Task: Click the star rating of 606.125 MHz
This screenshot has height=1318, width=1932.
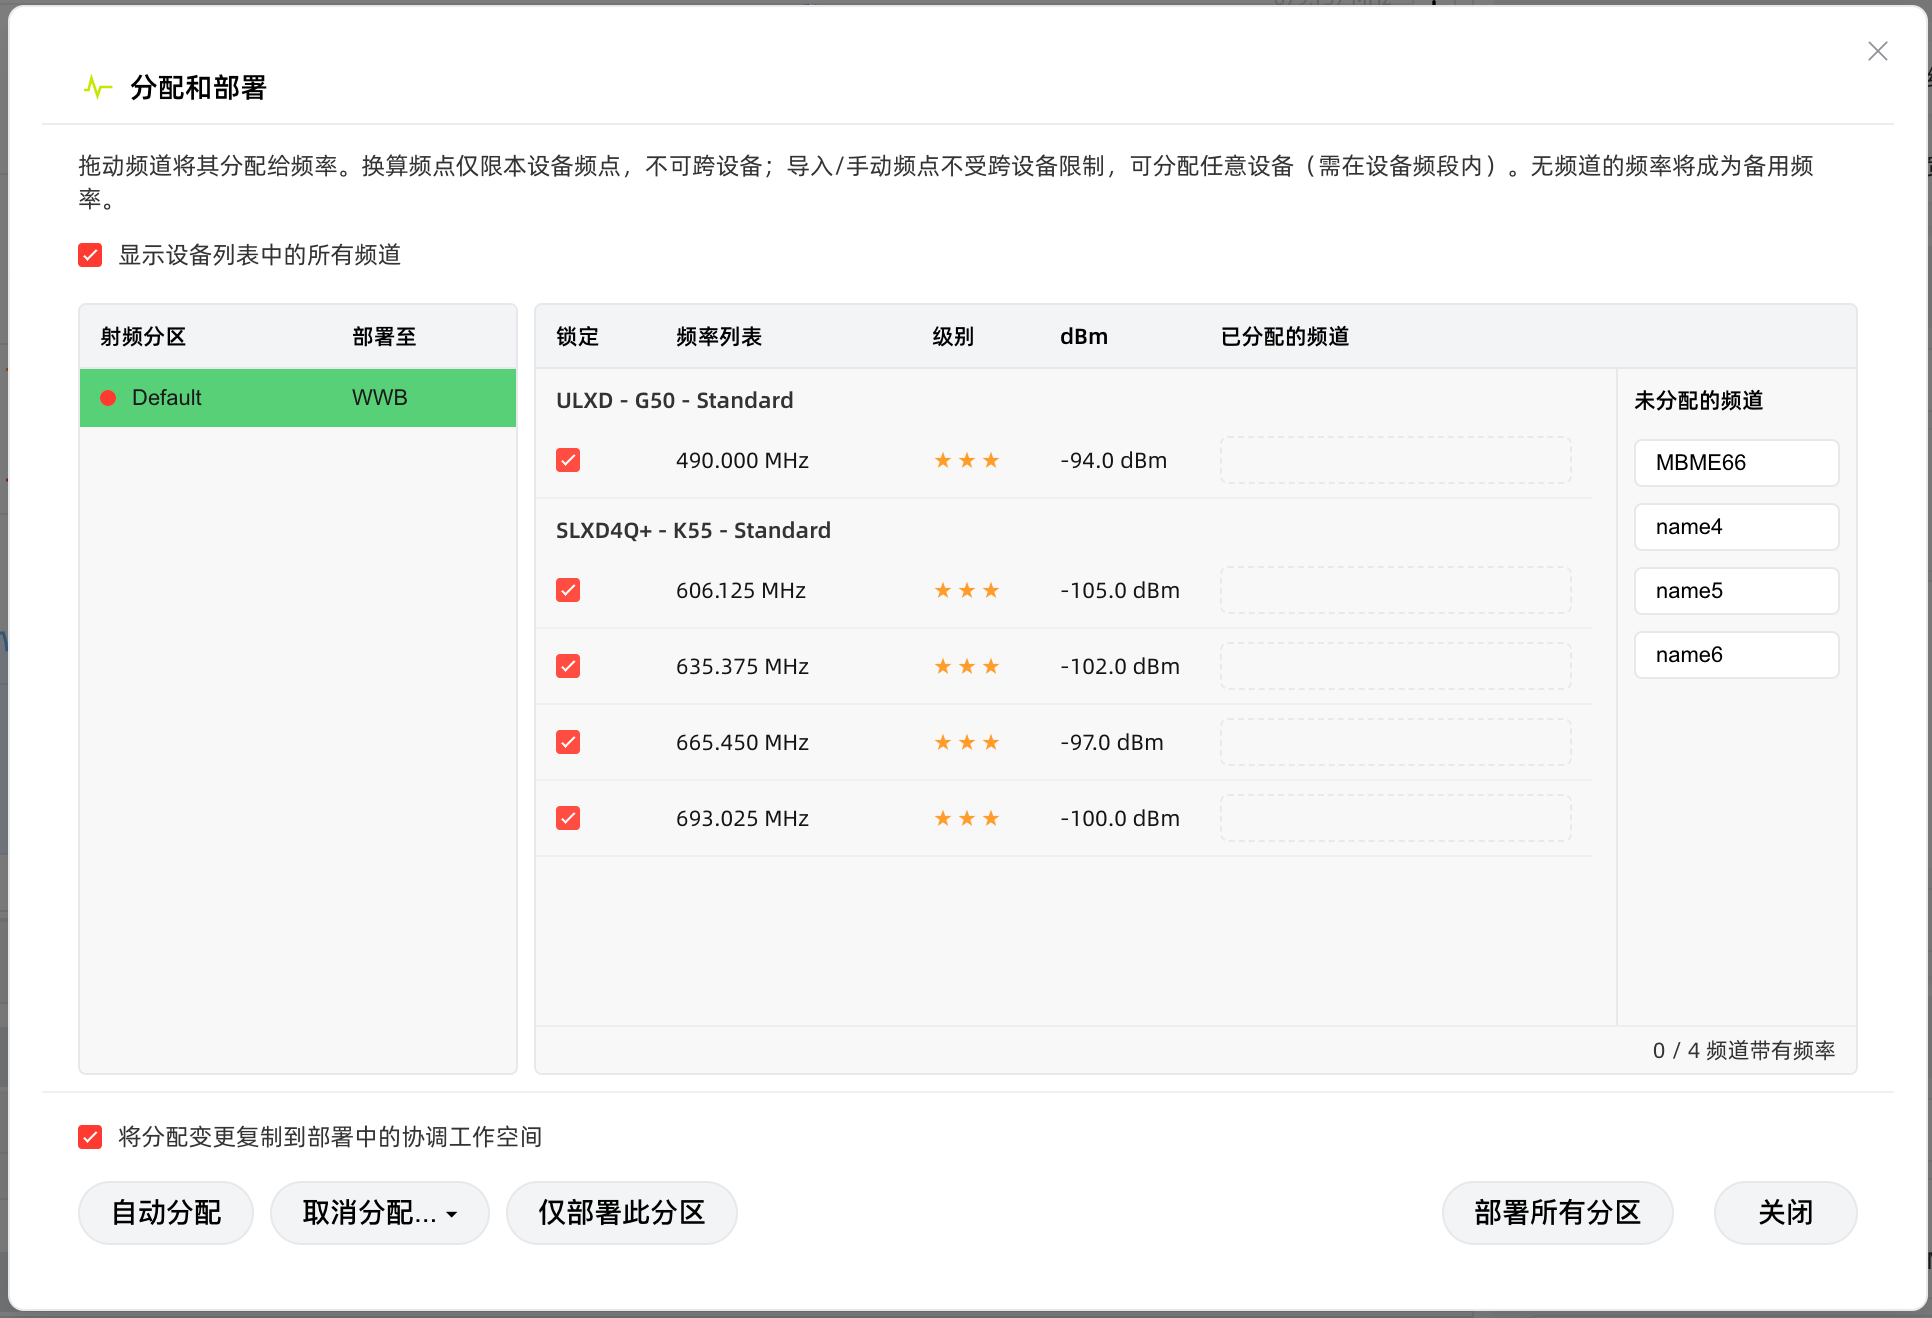Action: 967,590
